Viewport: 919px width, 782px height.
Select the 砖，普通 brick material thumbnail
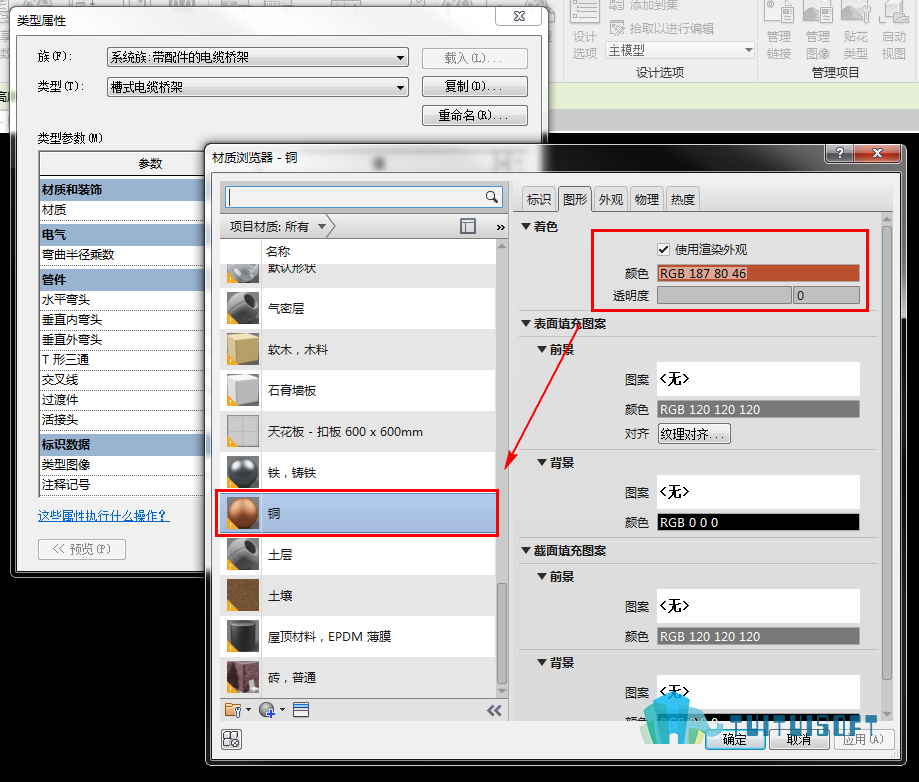point(243,678)
